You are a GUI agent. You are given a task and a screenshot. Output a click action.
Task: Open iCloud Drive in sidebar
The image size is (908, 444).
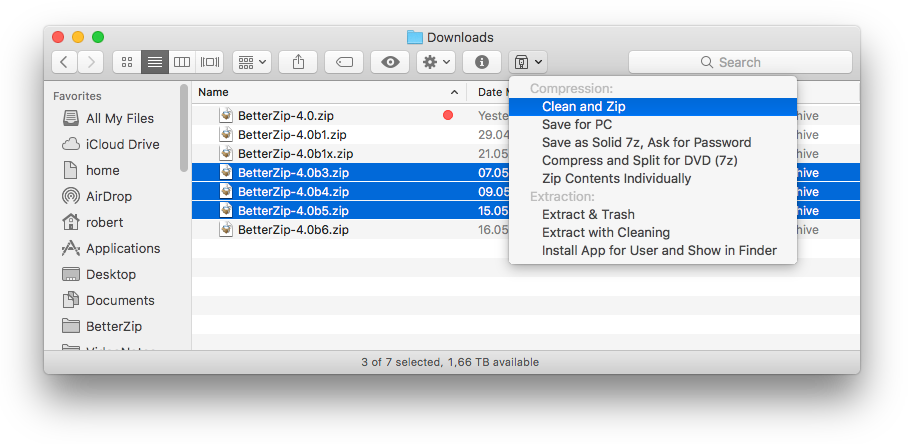click(x=111, y=144)
